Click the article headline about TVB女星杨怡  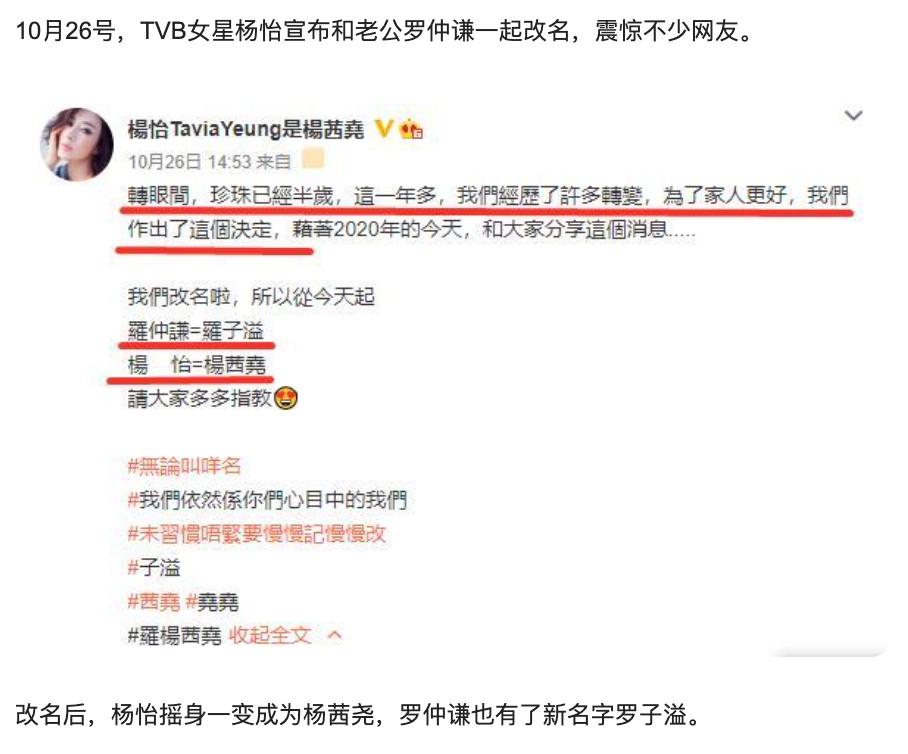click(385, 31)
